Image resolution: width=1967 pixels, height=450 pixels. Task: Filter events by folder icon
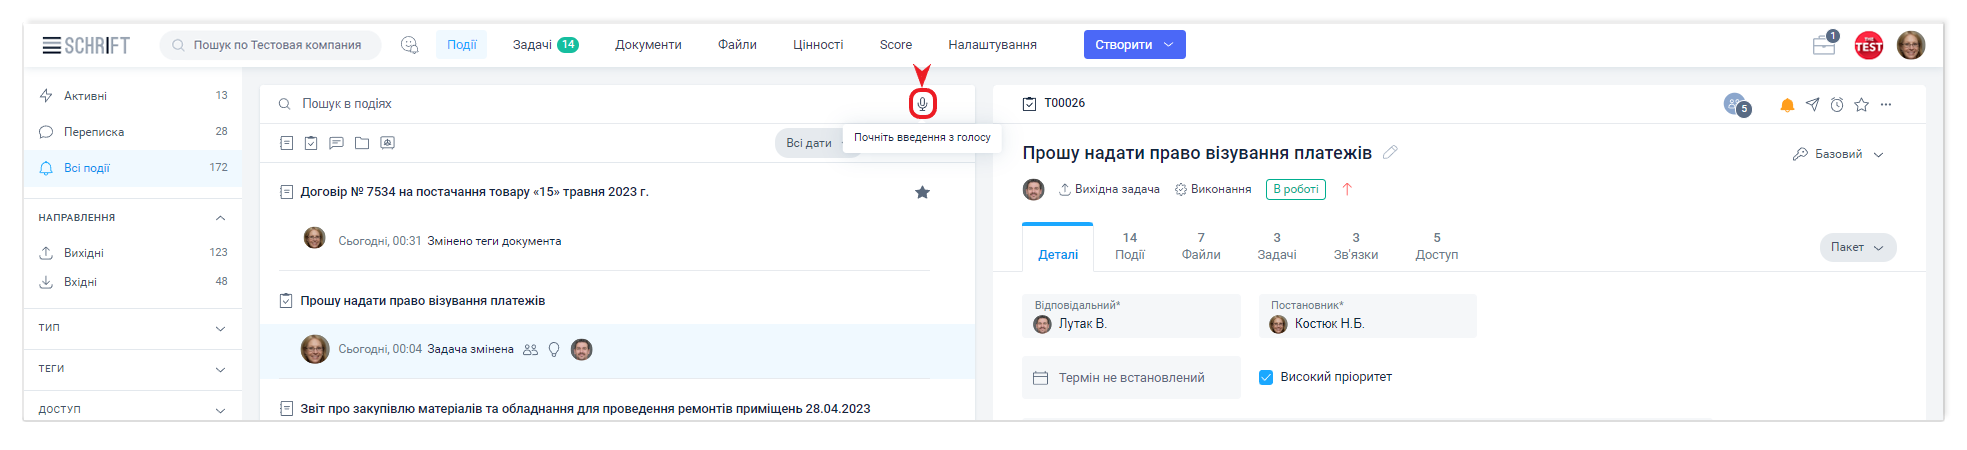click(362, 143)
